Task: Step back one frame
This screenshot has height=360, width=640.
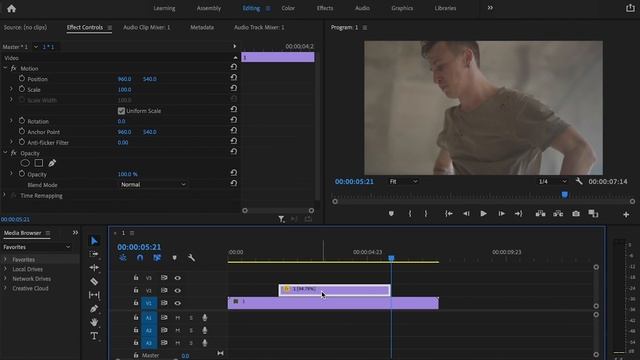Action: 466,213
